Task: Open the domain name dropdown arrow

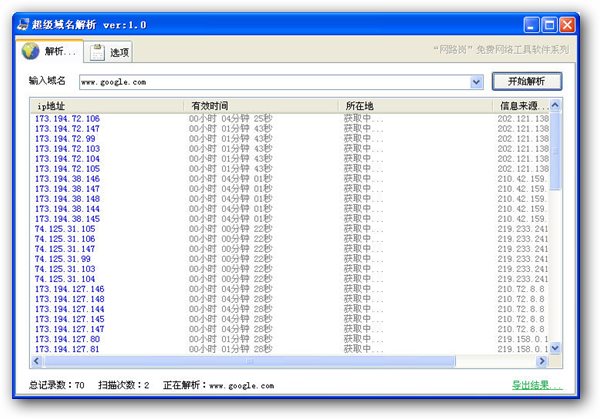Action: coord(476,82)
